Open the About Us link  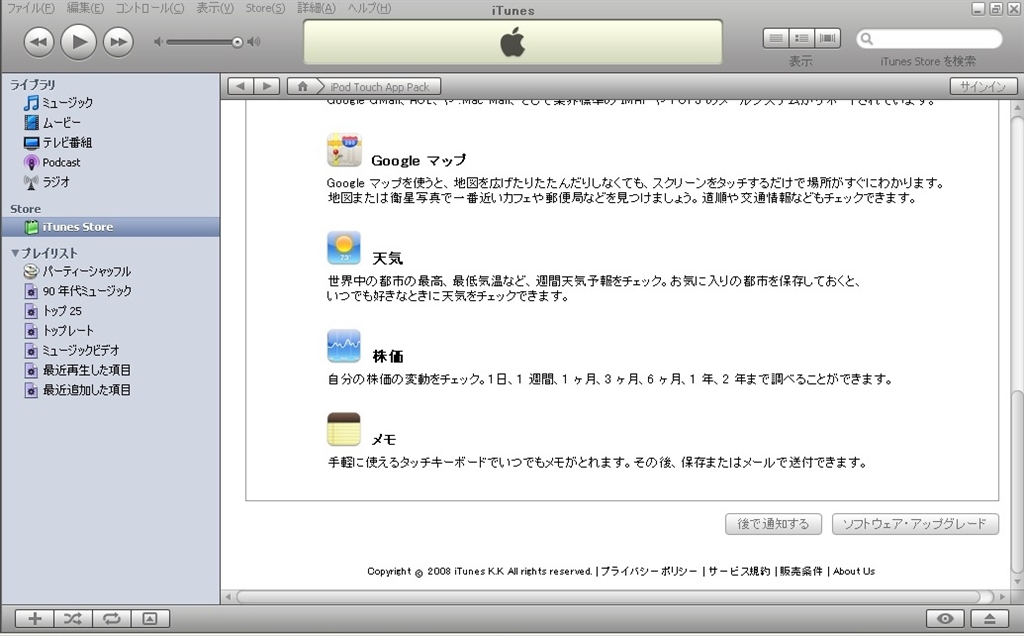pos(854,571)
